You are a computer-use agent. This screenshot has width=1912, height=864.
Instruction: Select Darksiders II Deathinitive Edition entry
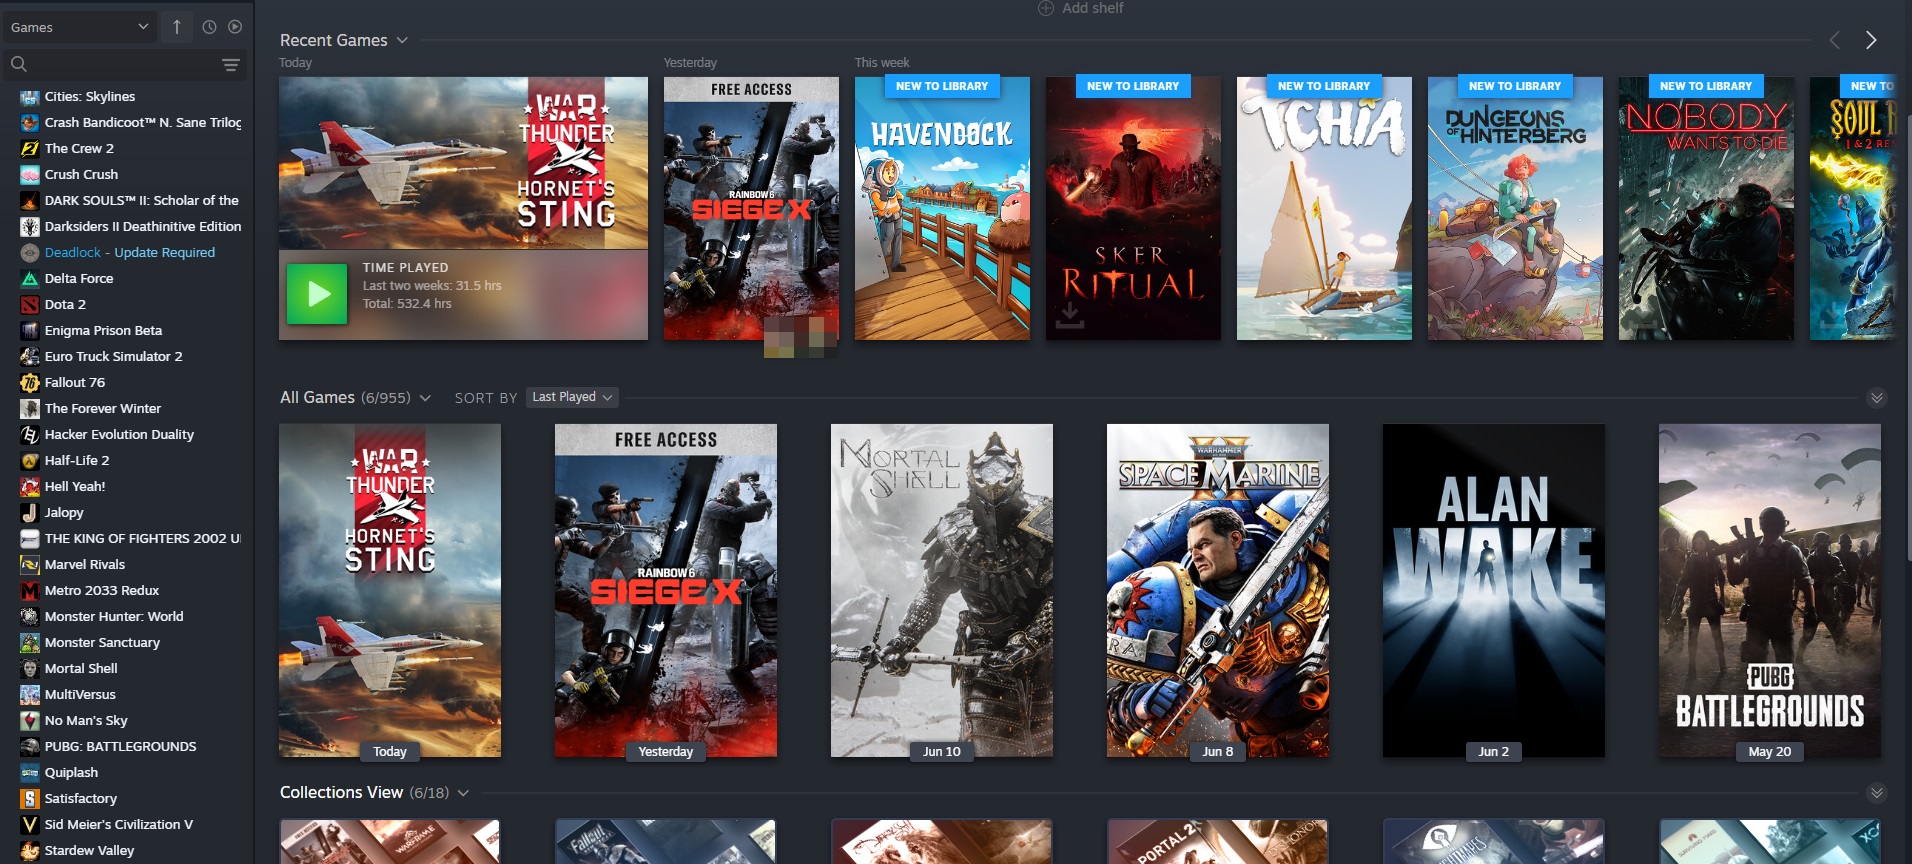click(130, 227)
